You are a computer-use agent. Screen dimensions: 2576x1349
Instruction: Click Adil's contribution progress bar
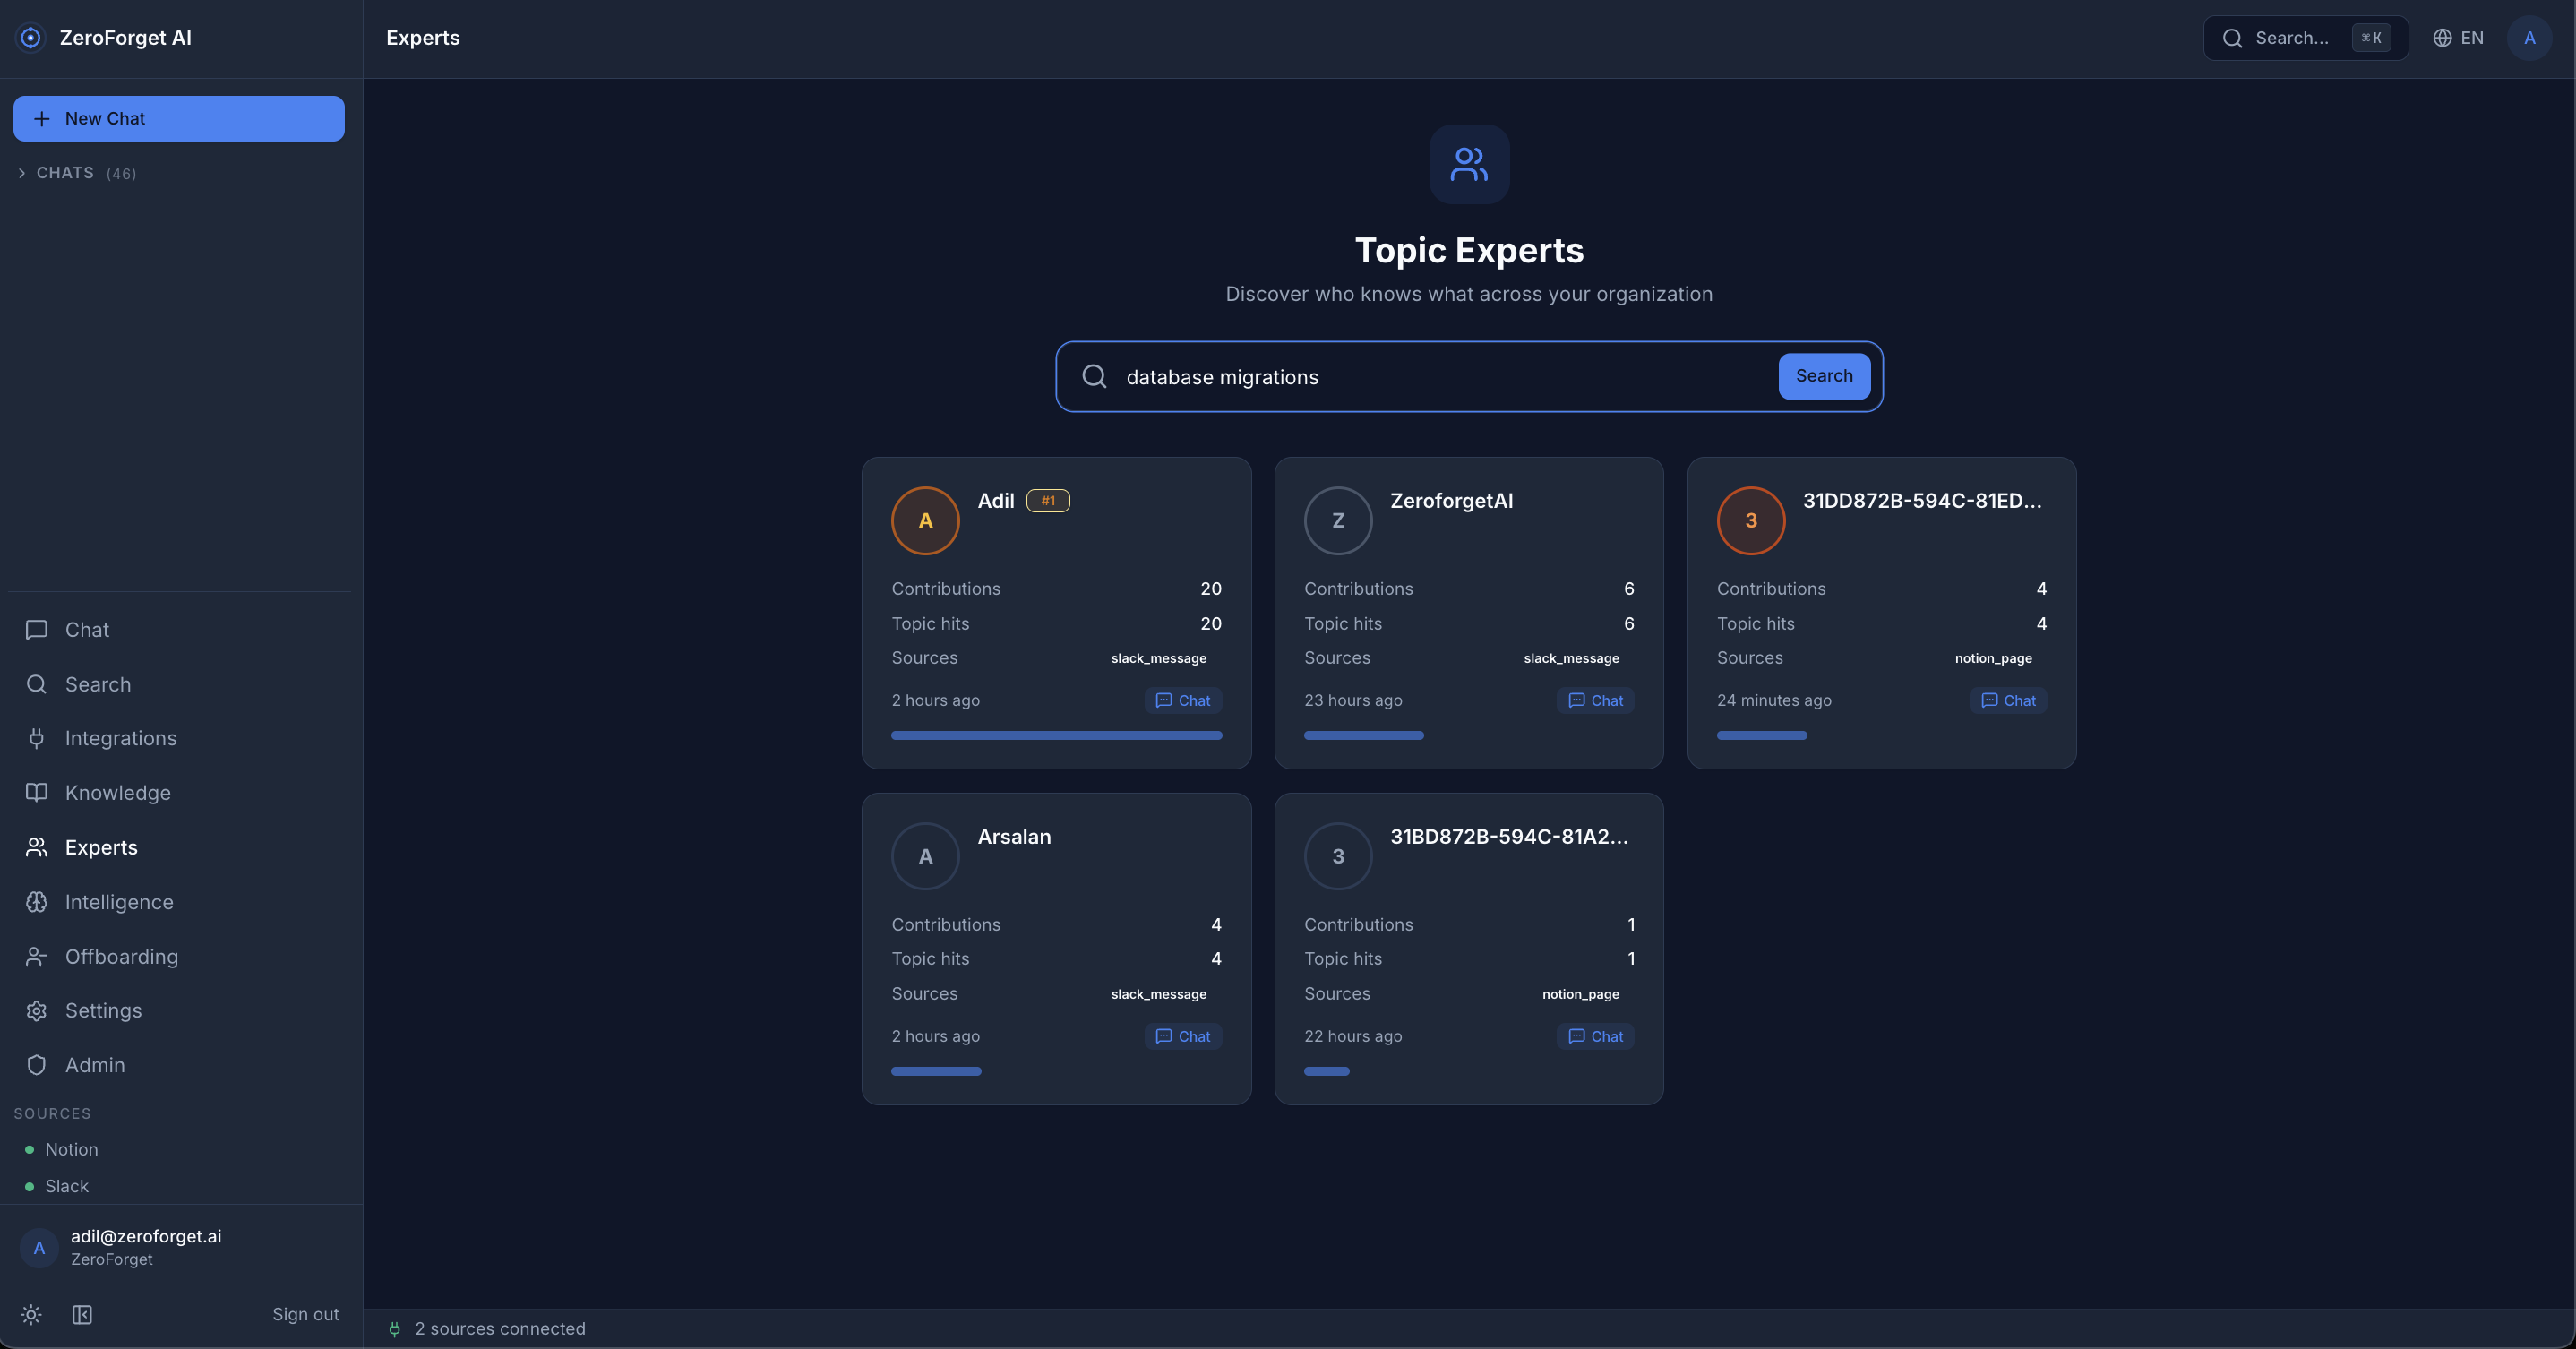click(1056, 735)
